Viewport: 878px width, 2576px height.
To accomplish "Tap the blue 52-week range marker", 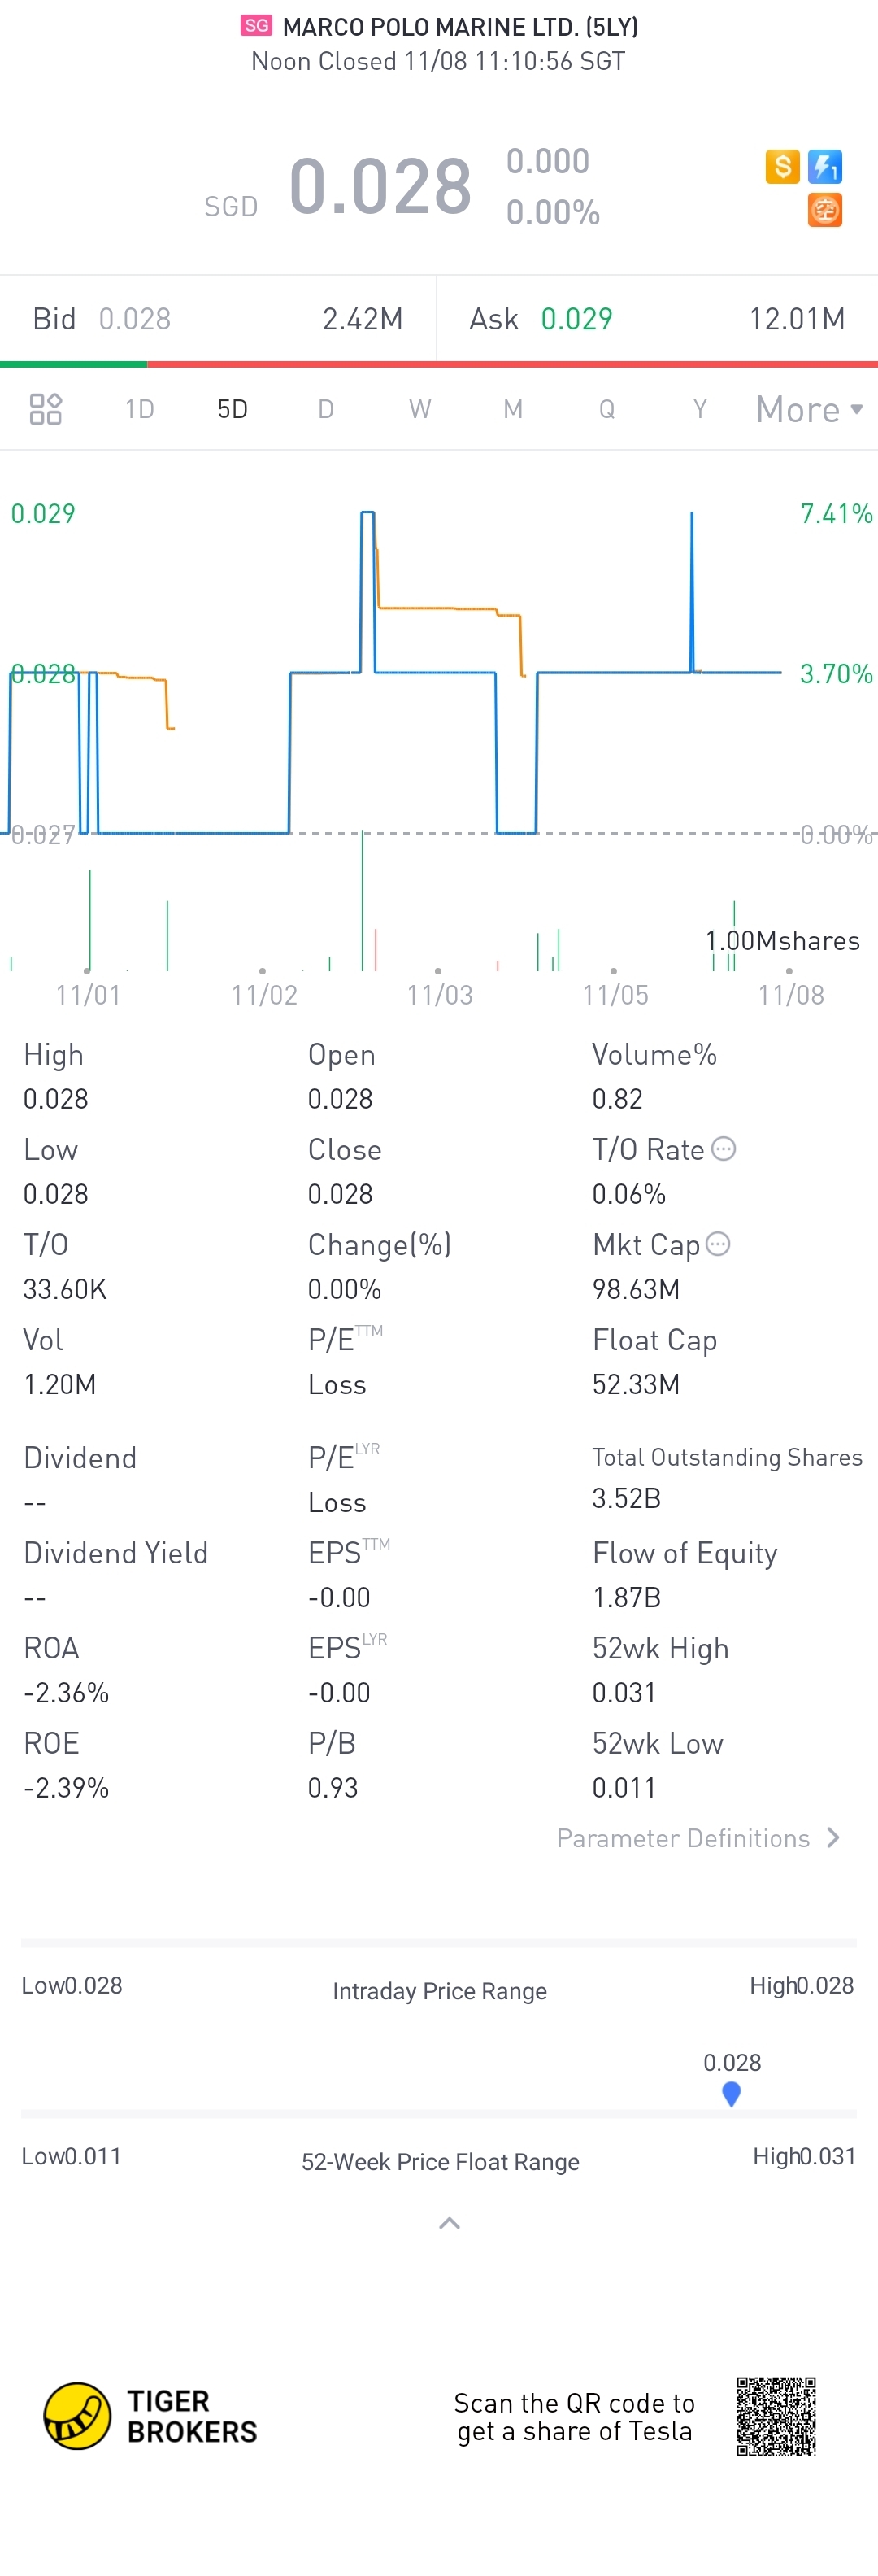I will click(x=731, y=2093).
